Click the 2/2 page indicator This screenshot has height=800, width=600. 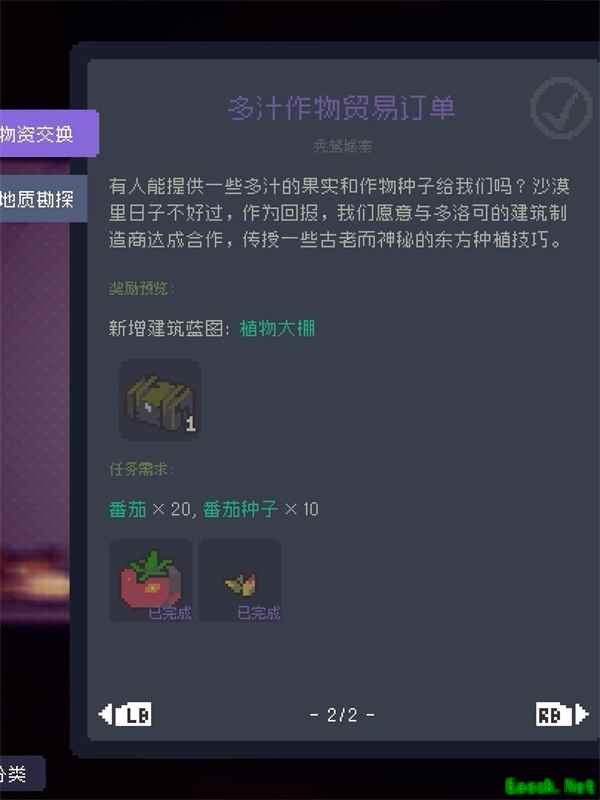(x=342, y=715)
